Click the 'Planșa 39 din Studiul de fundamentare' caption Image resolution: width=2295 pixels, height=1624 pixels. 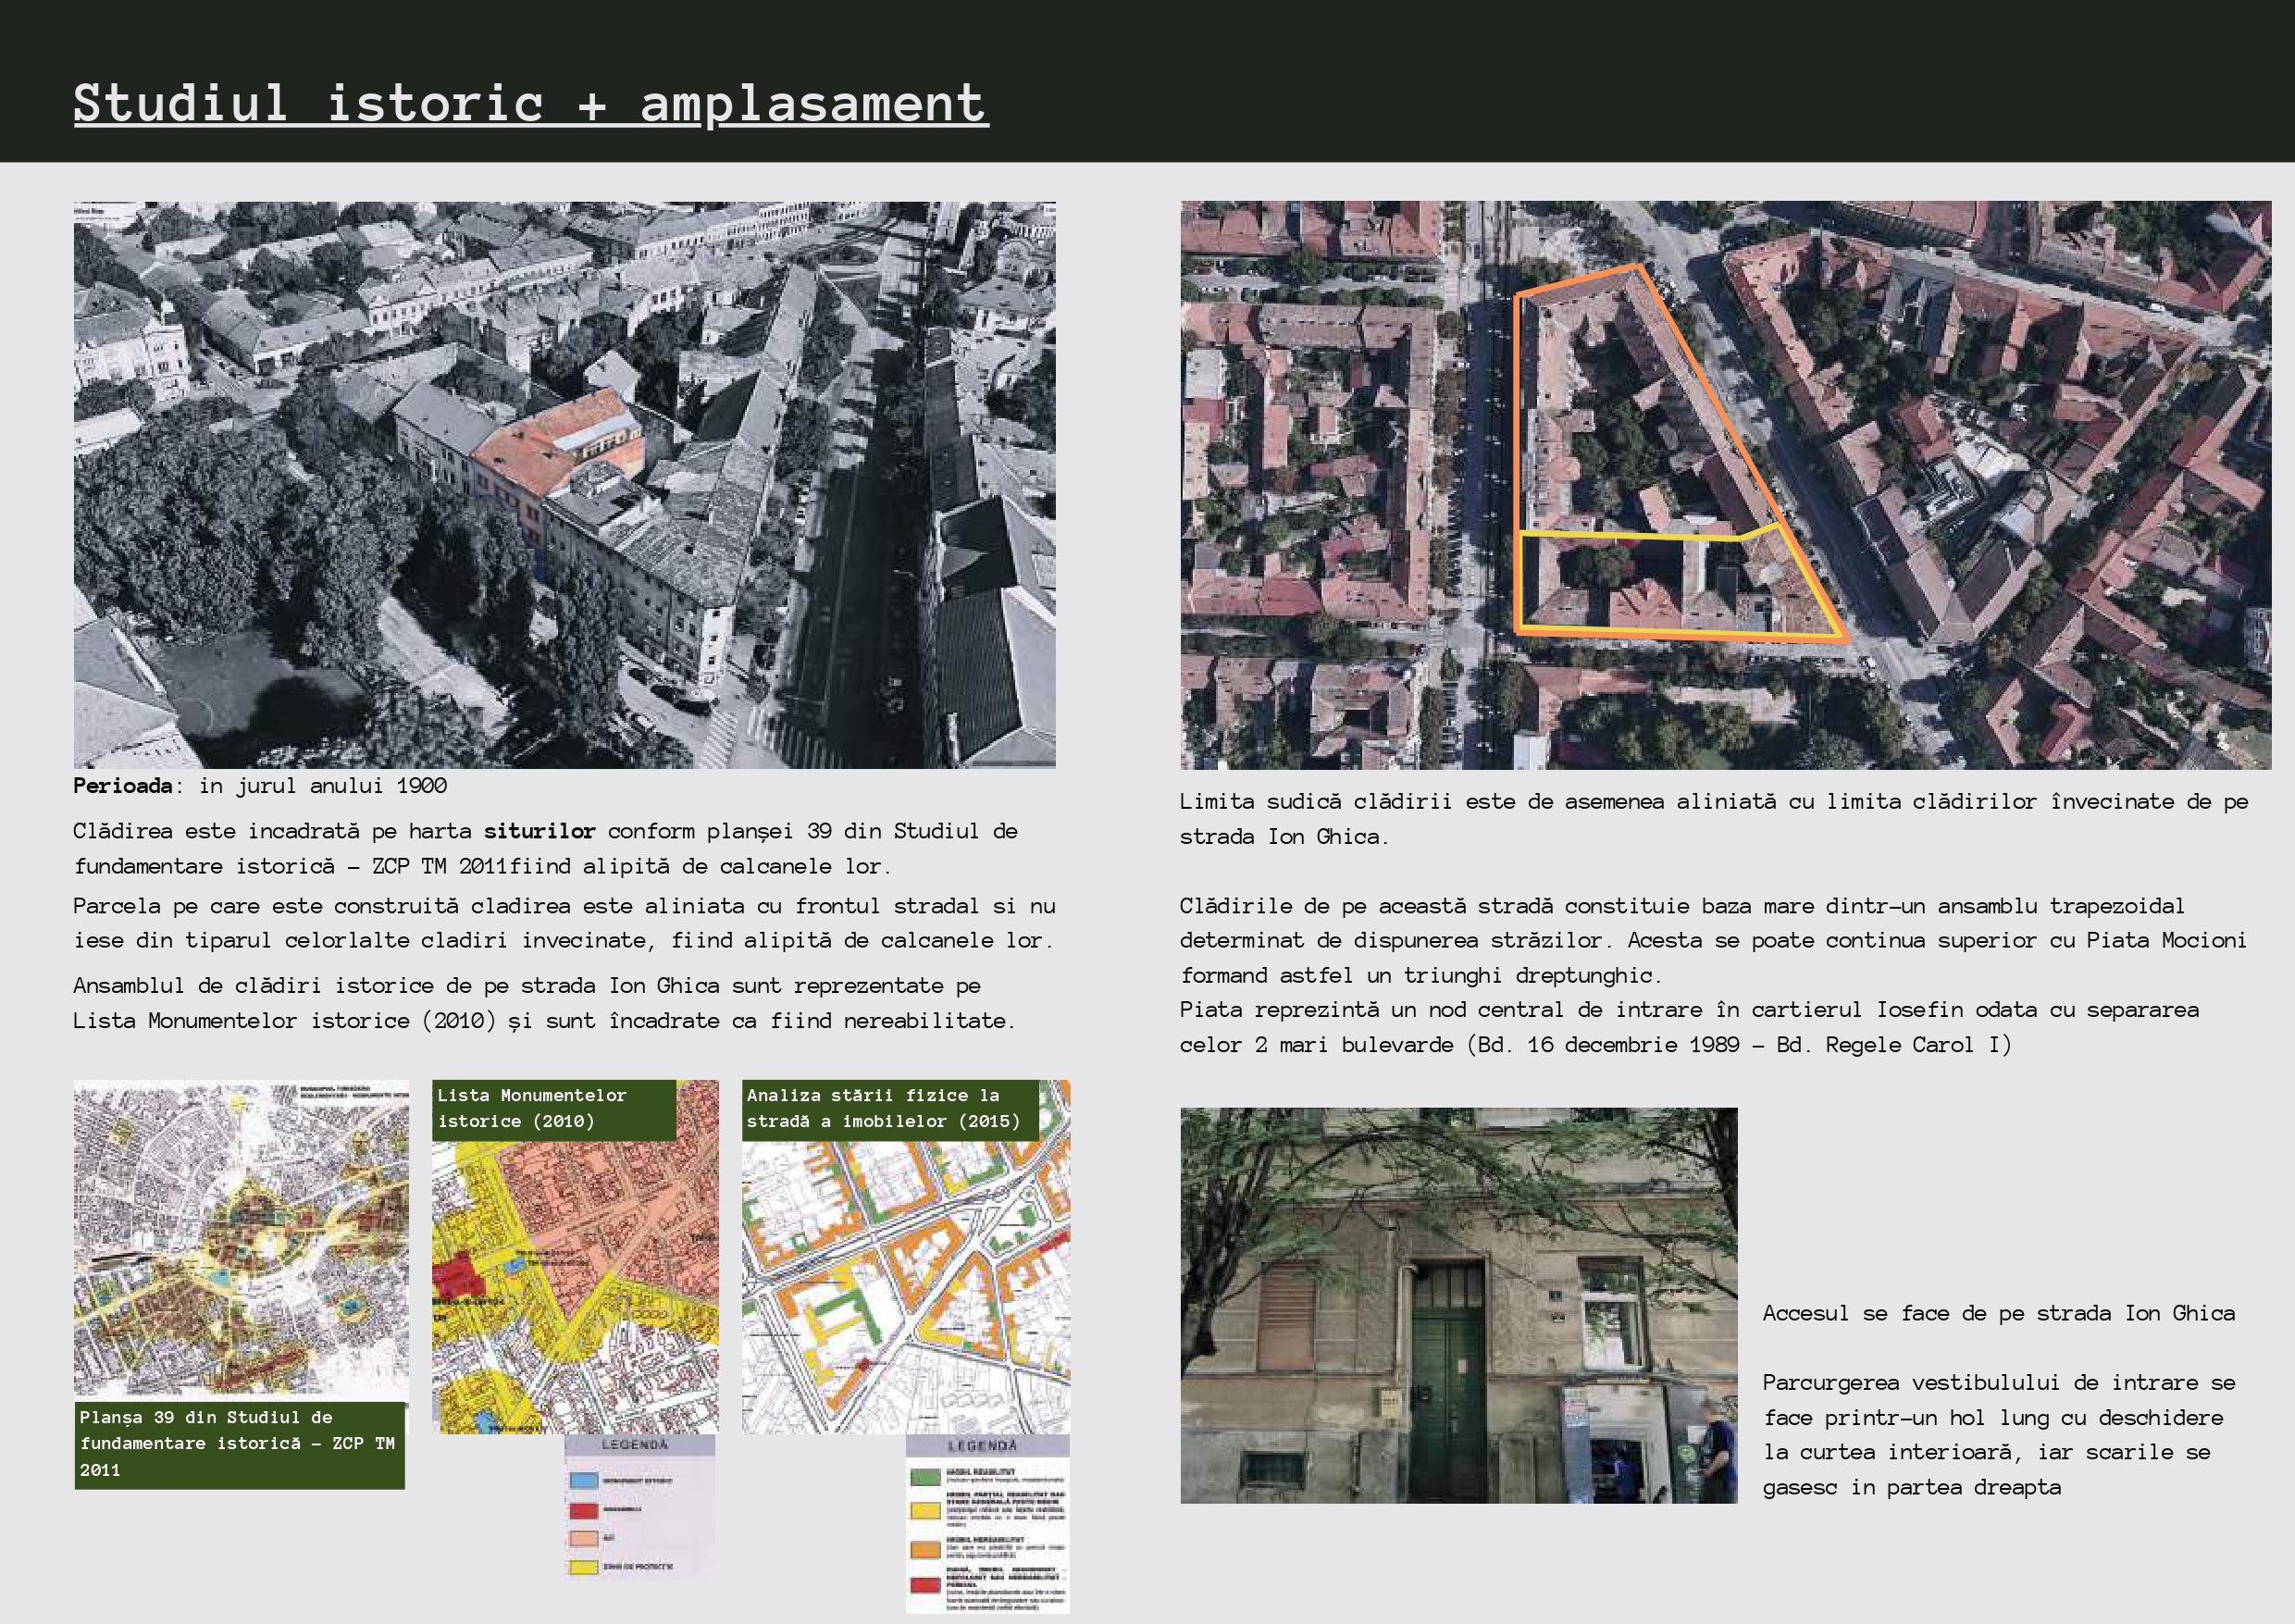click(x=240, y=1445)
